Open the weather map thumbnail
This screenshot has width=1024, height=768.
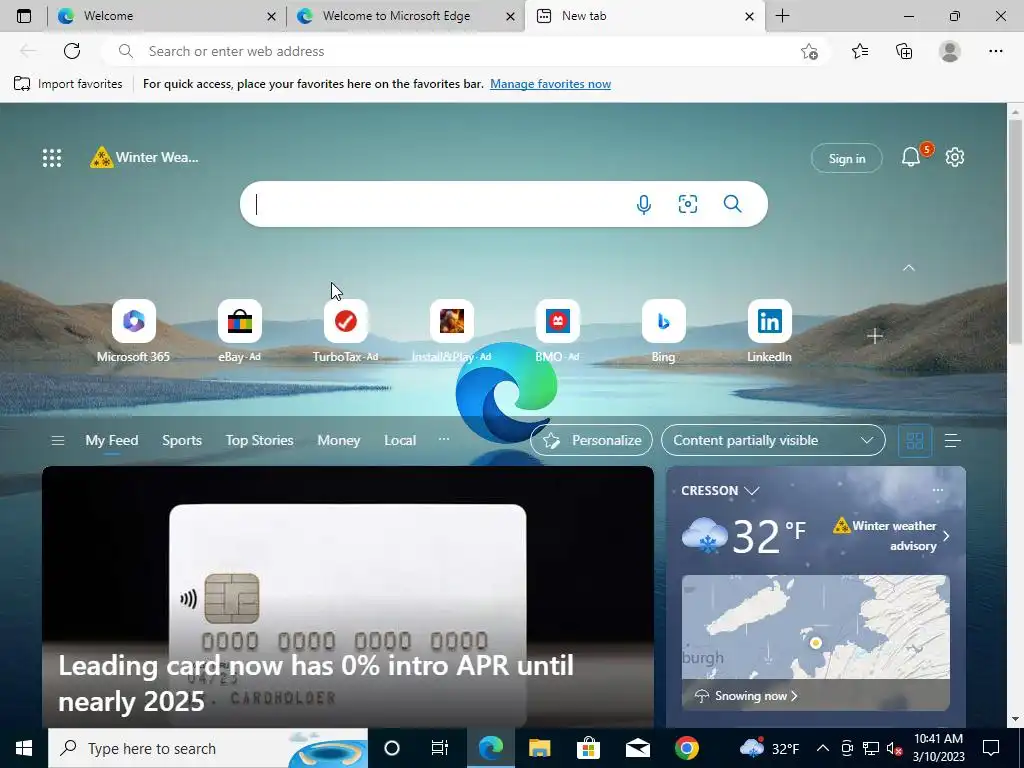click(816, 627)
